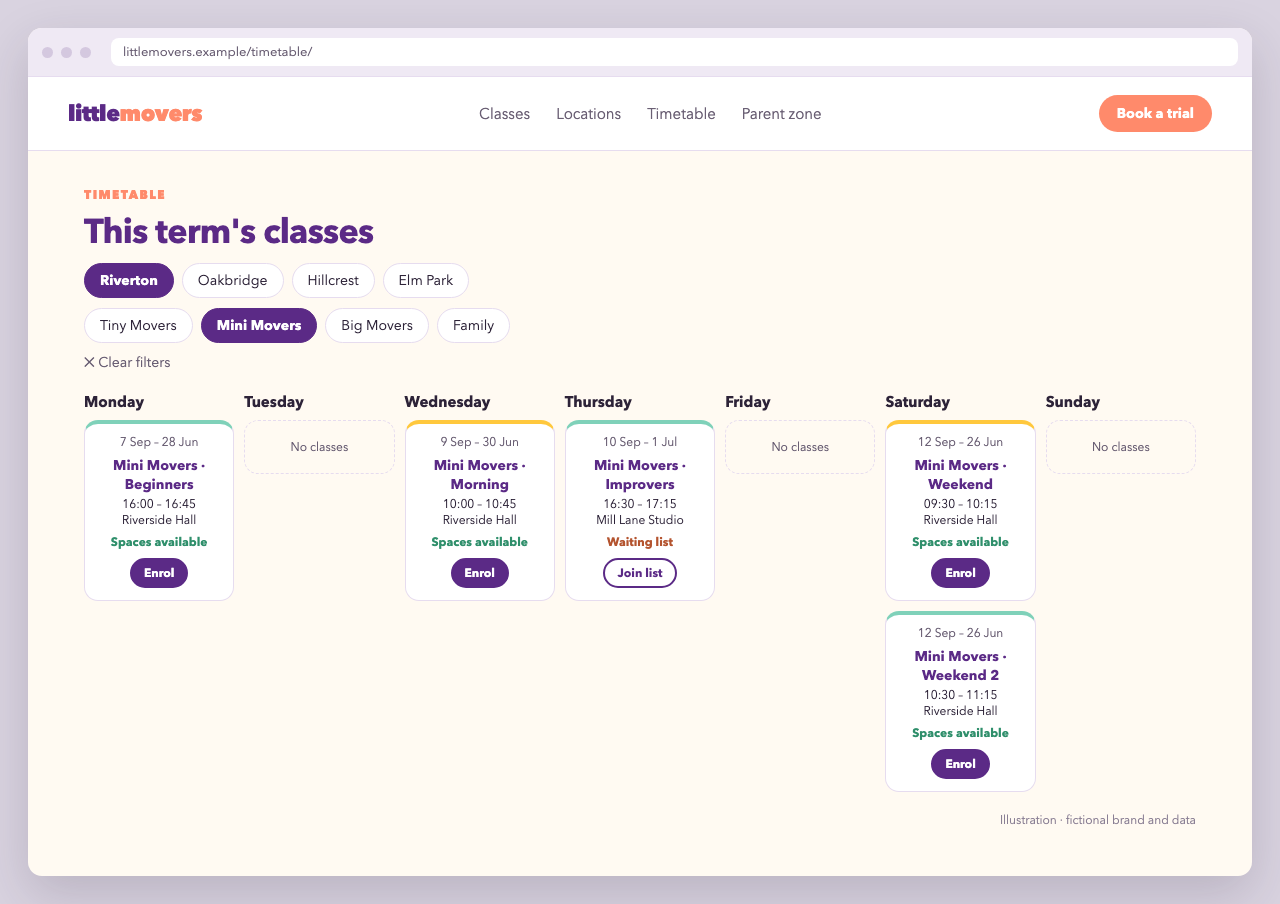Click the Mini Movers · Beginners title
1280x904 pixels.
tap(159, 475)
